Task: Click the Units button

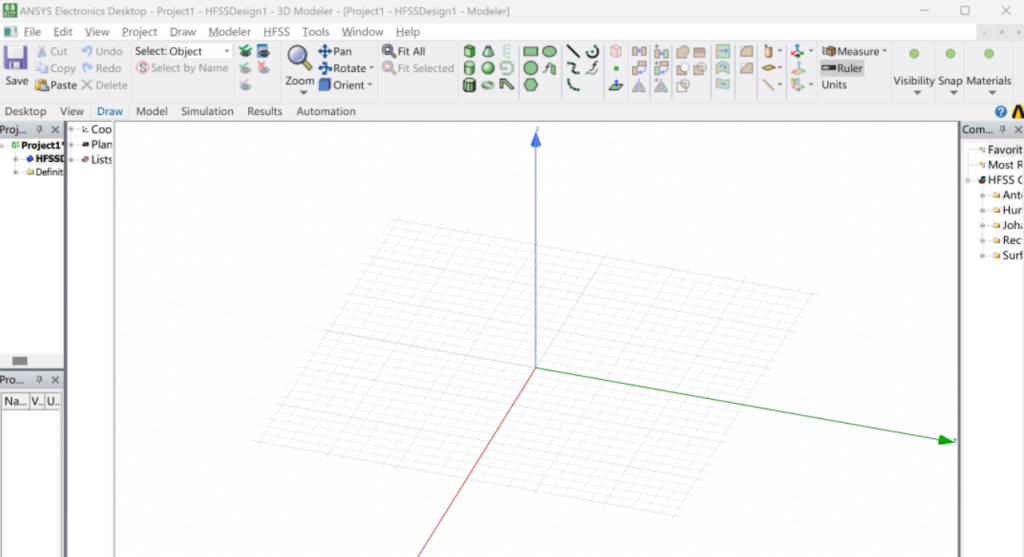Action: click(834, 85)
